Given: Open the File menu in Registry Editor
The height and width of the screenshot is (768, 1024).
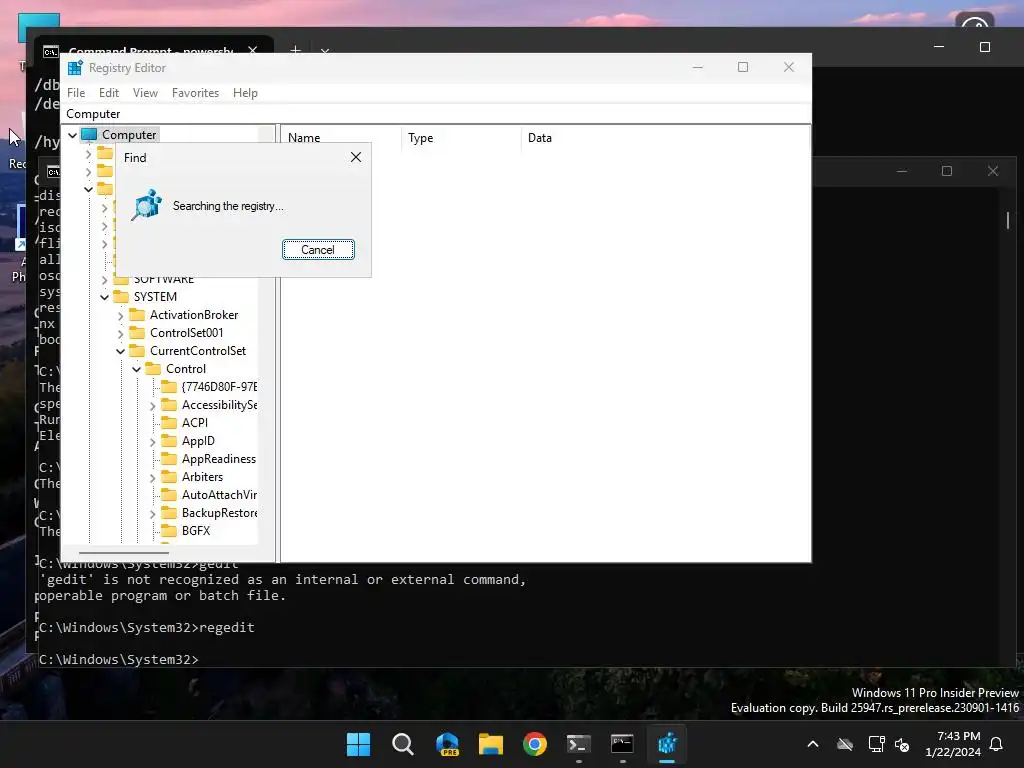Looking at the screenshot, I should click(76, 93).
